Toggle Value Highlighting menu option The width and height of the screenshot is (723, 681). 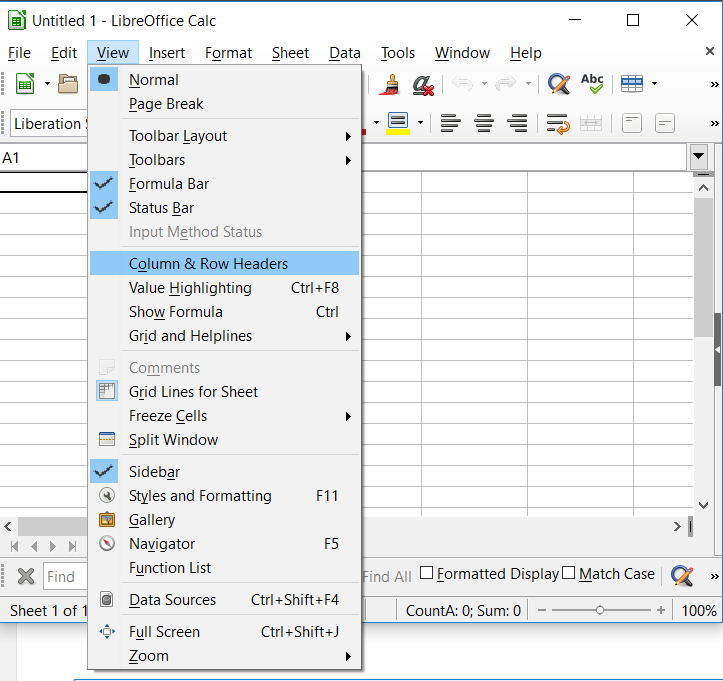click(x=224, y=288)
